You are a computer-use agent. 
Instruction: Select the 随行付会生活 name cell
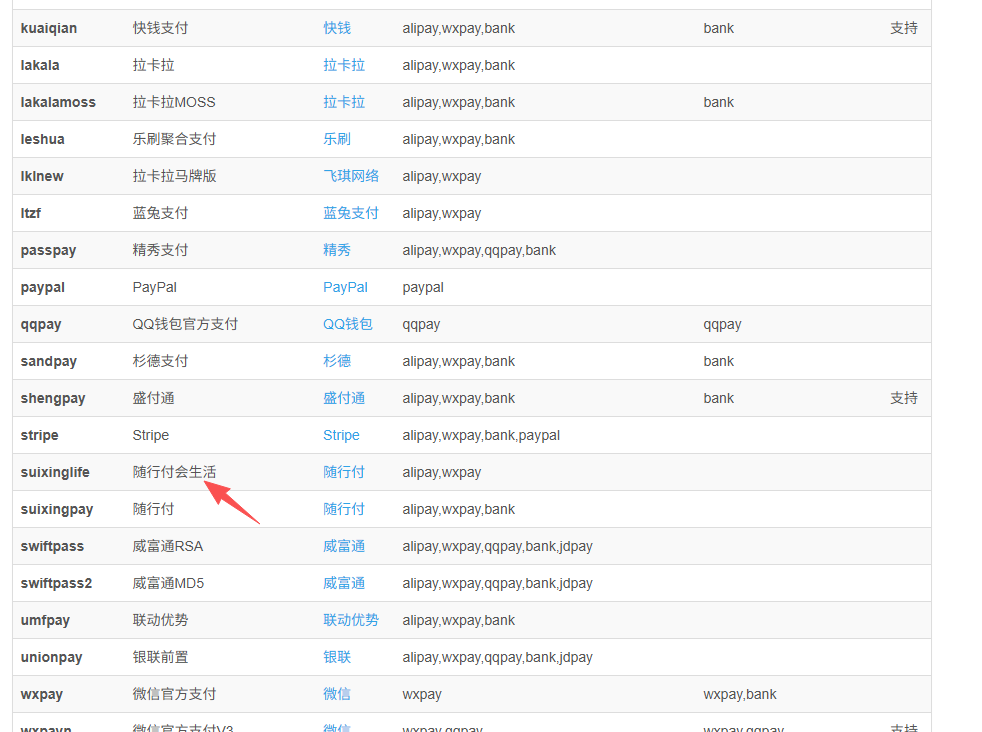(x=174, y=472)
